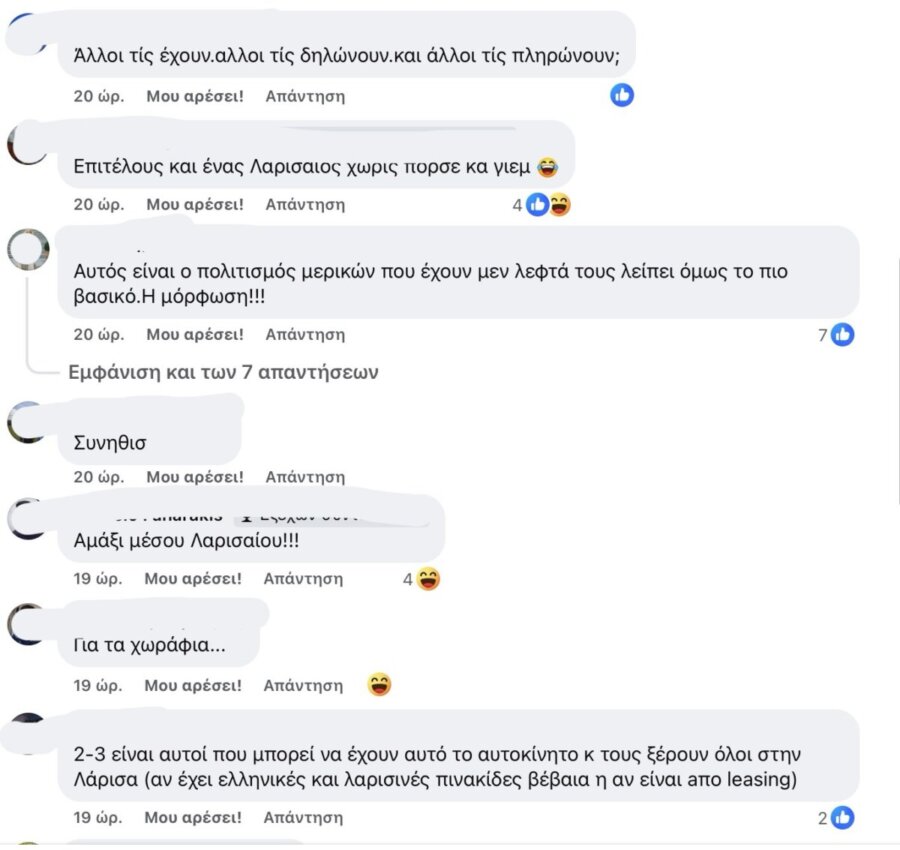
Task: Reply to Επιτέλους Λαρισαιος comment
Action: [x=305, y=204]
